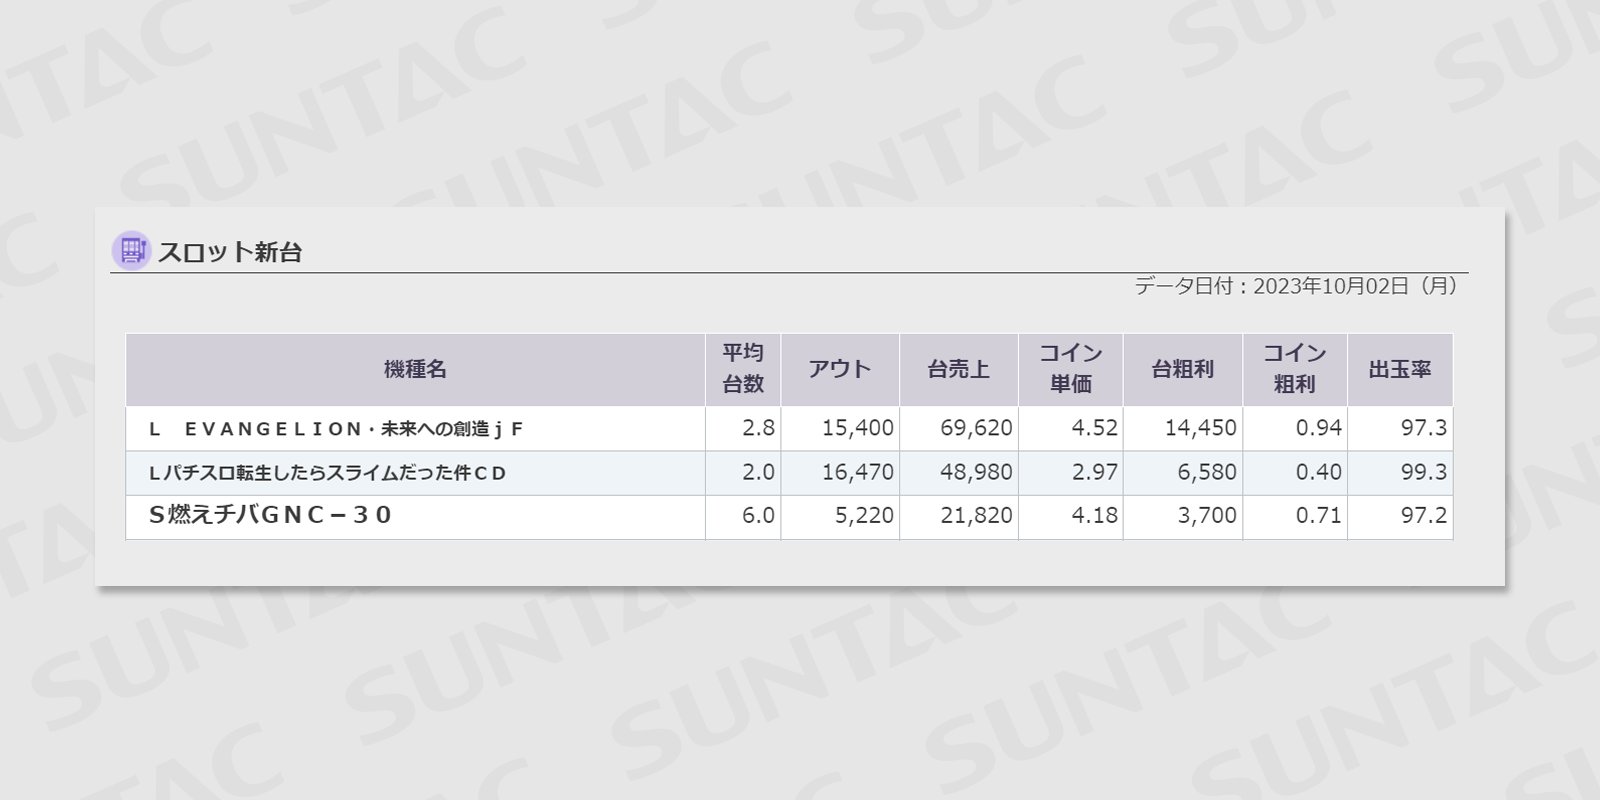Click gross profit value 3,700
This screenshot has height=800, width=1600.
[1207, 516]
